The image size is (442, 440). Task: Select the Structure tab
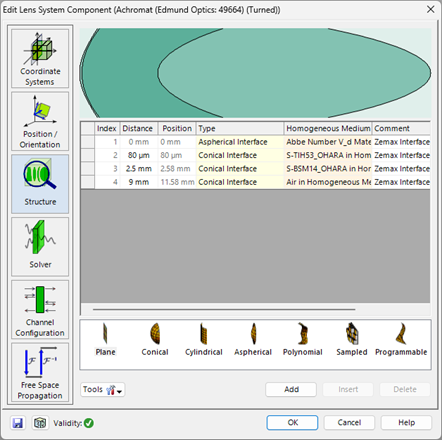pos(40,184)
